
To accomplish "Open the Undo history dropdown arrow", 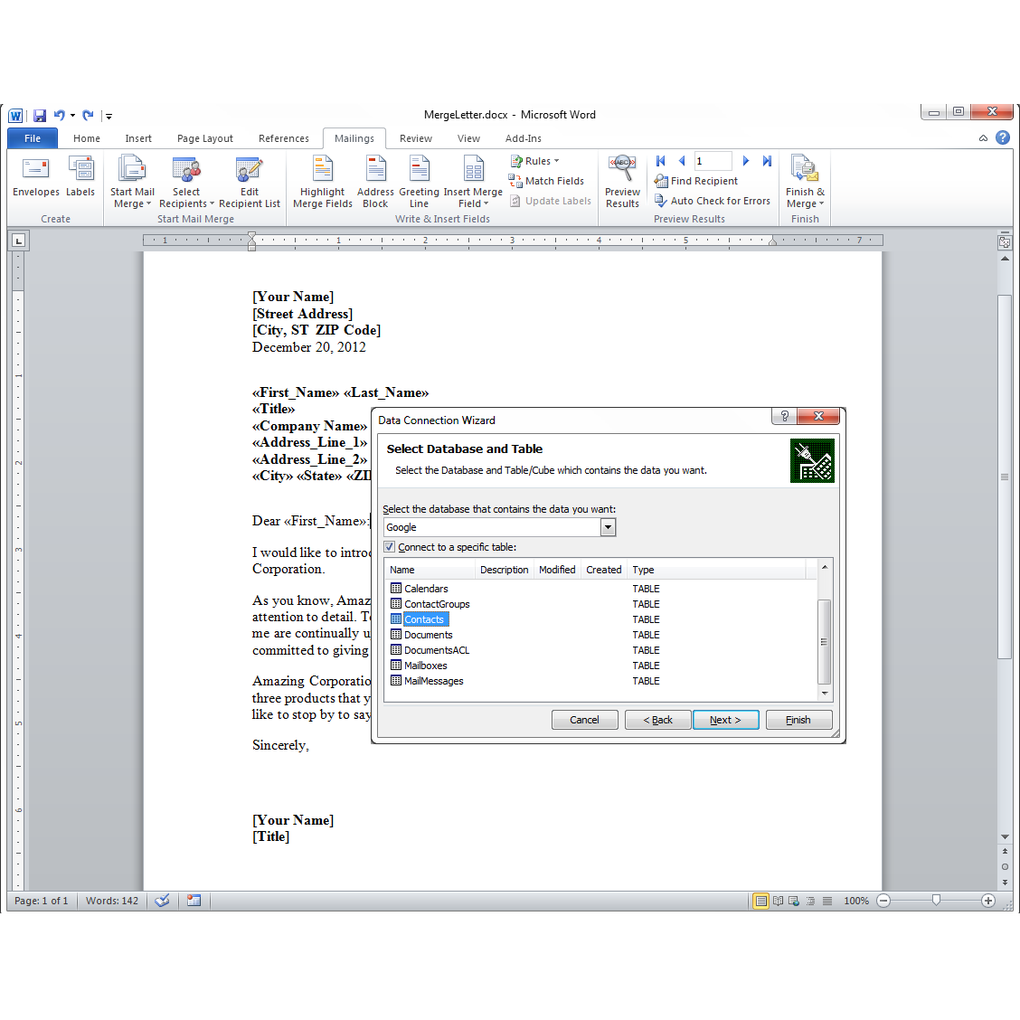I will (x=73, y=116).
